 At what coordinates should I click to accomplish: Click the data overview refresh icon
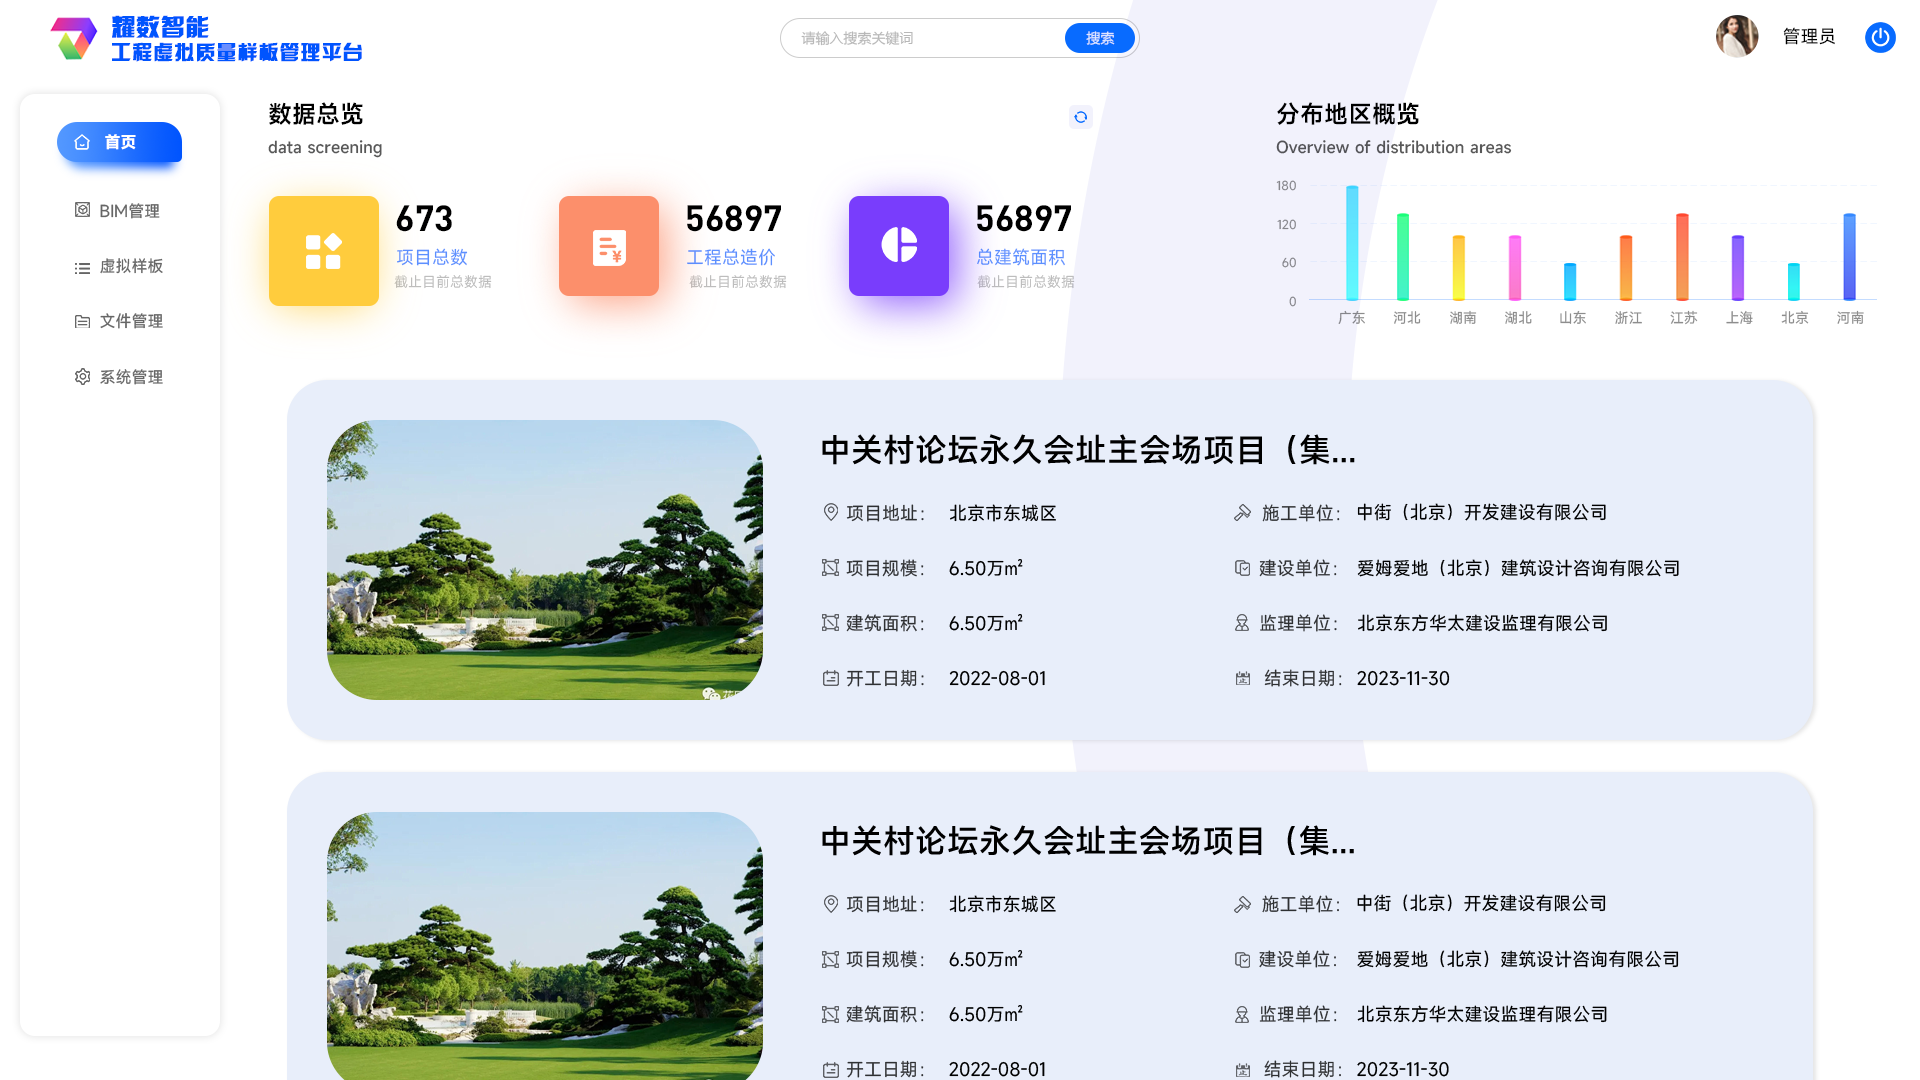coord(1080,117)
